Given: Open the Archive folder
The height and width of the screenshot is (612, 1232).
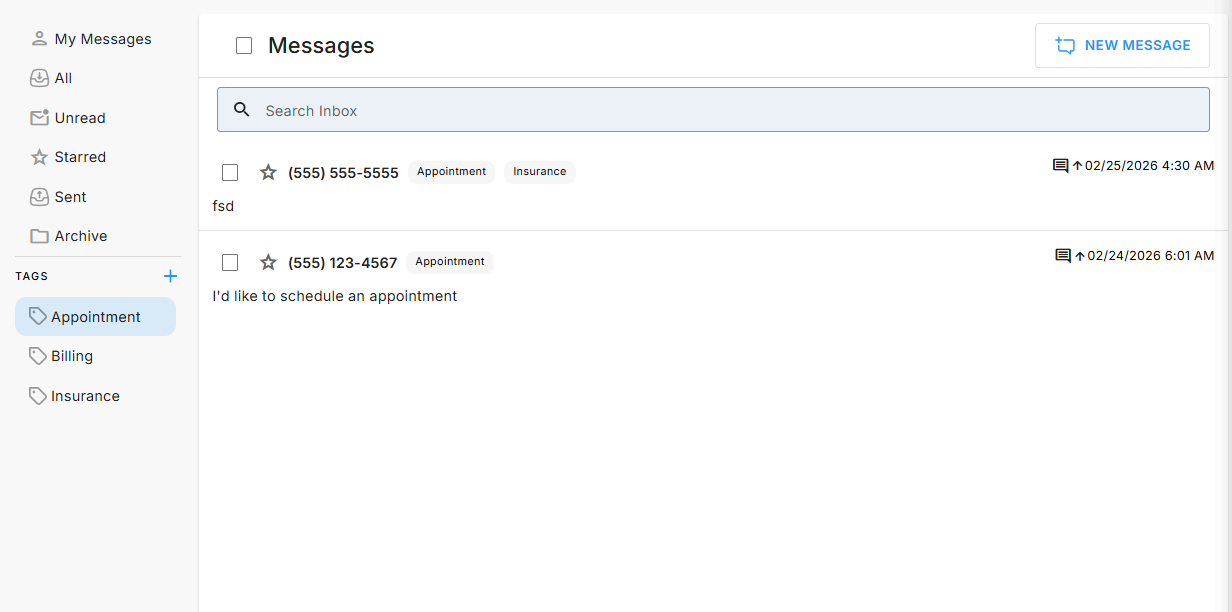Looking at the screenshot, I should (80, 236).
